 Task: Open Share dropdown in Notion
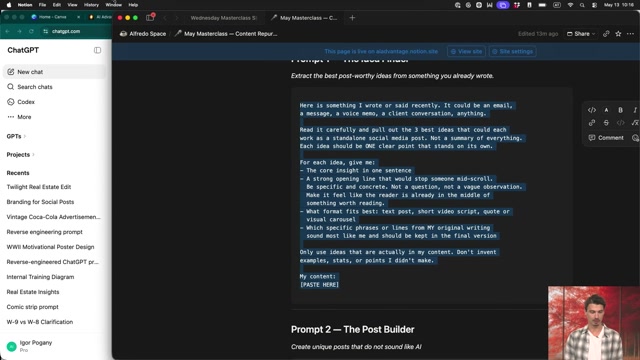tap(581, 34)
